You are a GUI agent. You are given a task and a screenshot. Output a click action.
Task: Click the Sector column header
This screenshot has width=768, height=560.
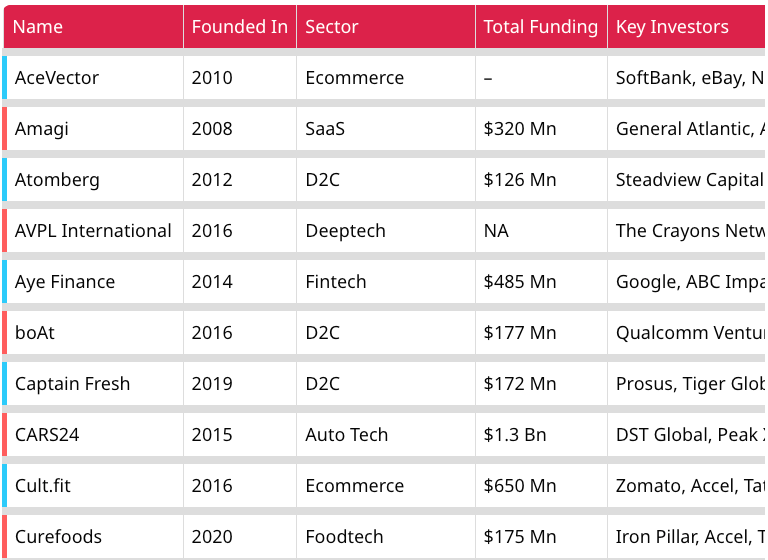point(332,27)
